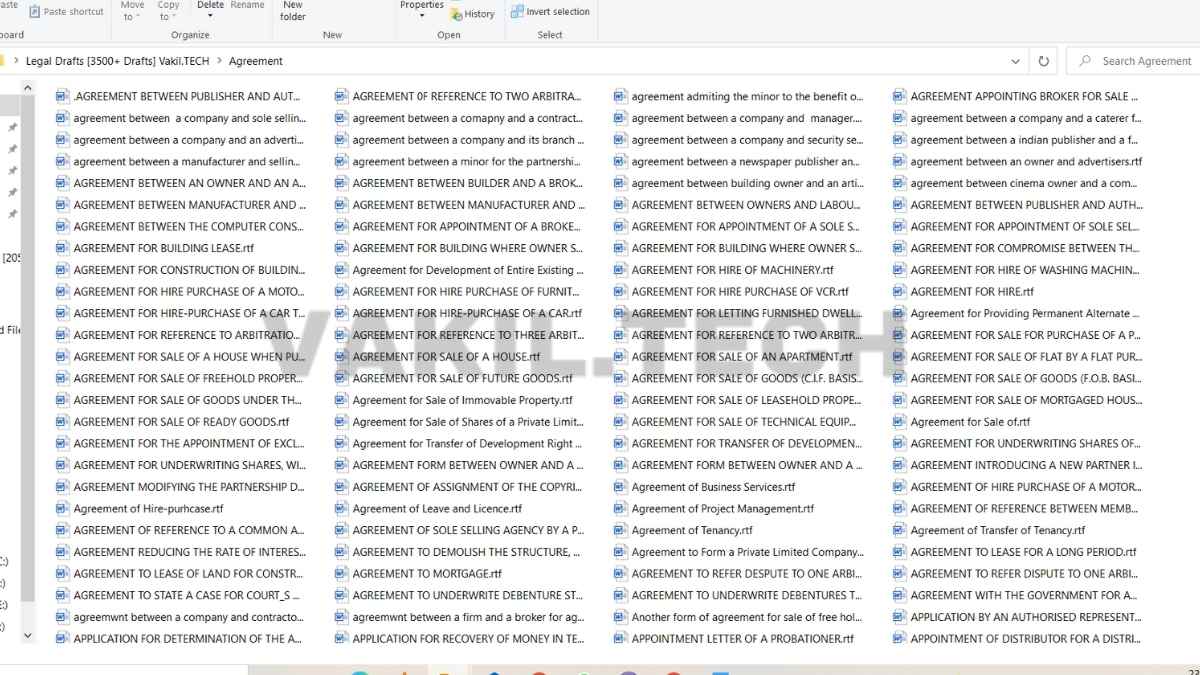Click the Paste shortcut icon

coord(36,12)
